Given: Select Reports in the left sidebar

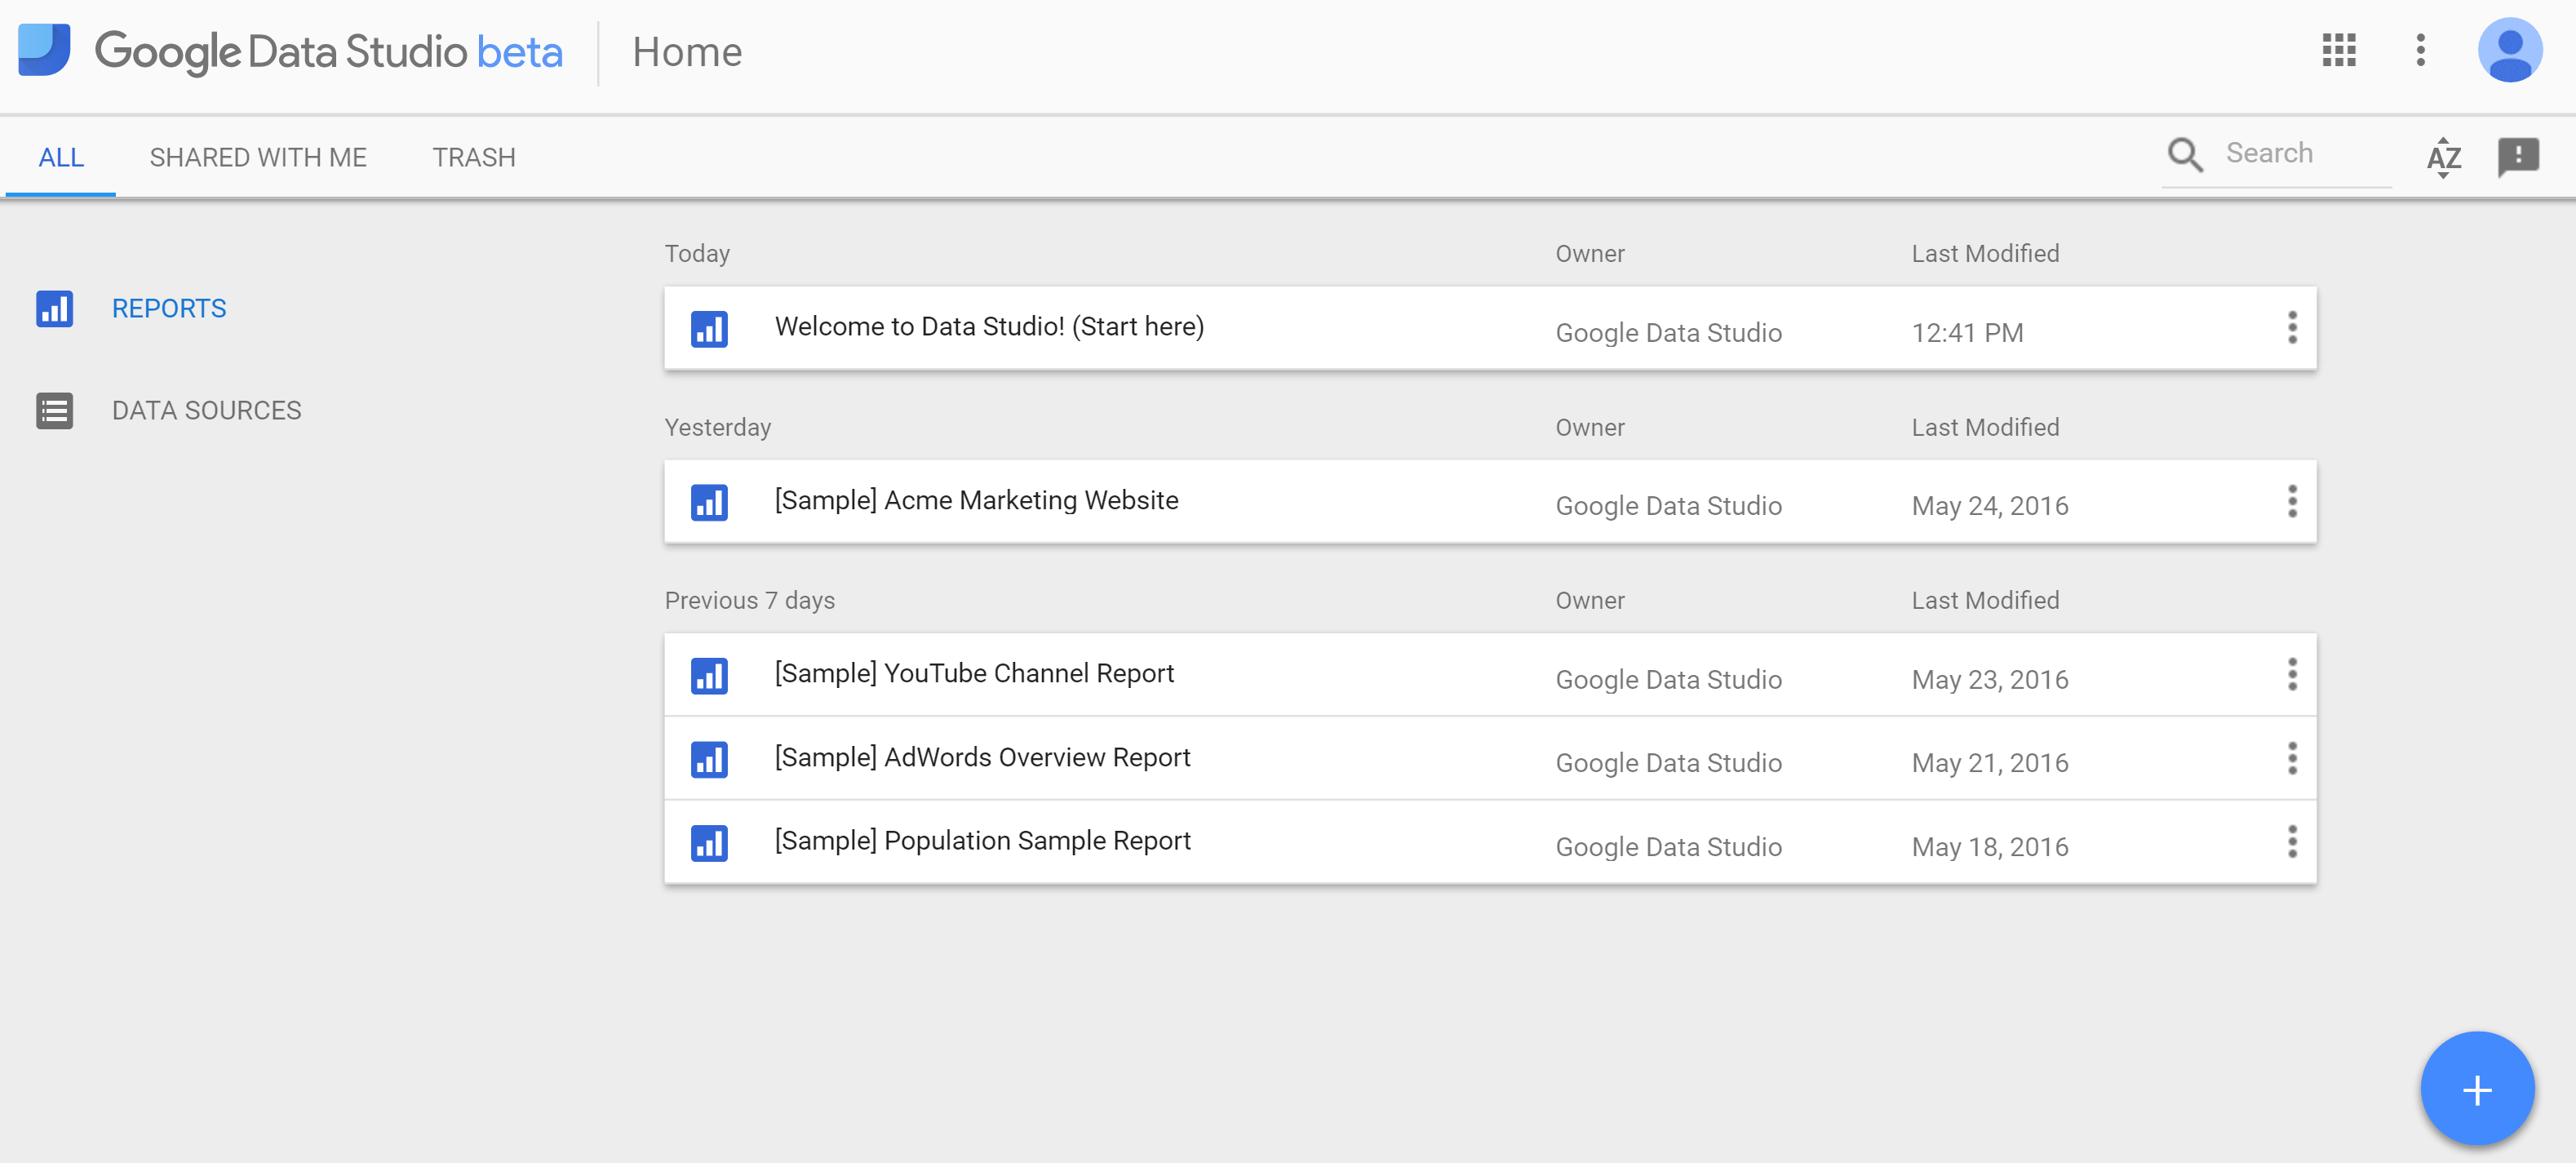Looking at the screenshot, I should [168, 308].
